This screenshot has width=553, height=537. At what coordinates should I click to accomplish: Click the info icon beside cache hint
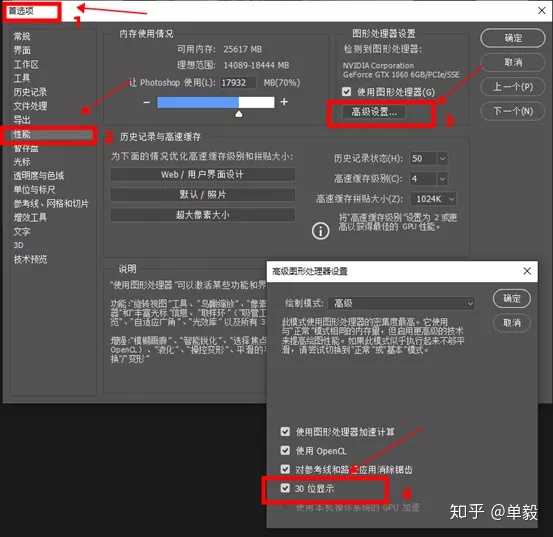click(320, 231)
